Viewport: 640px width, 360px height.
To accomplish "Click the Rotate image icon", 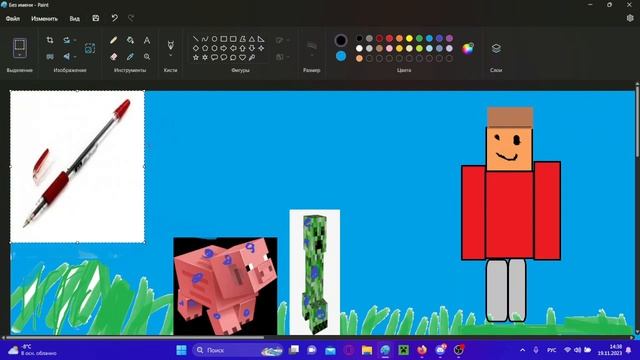I will tap(67, 40).
